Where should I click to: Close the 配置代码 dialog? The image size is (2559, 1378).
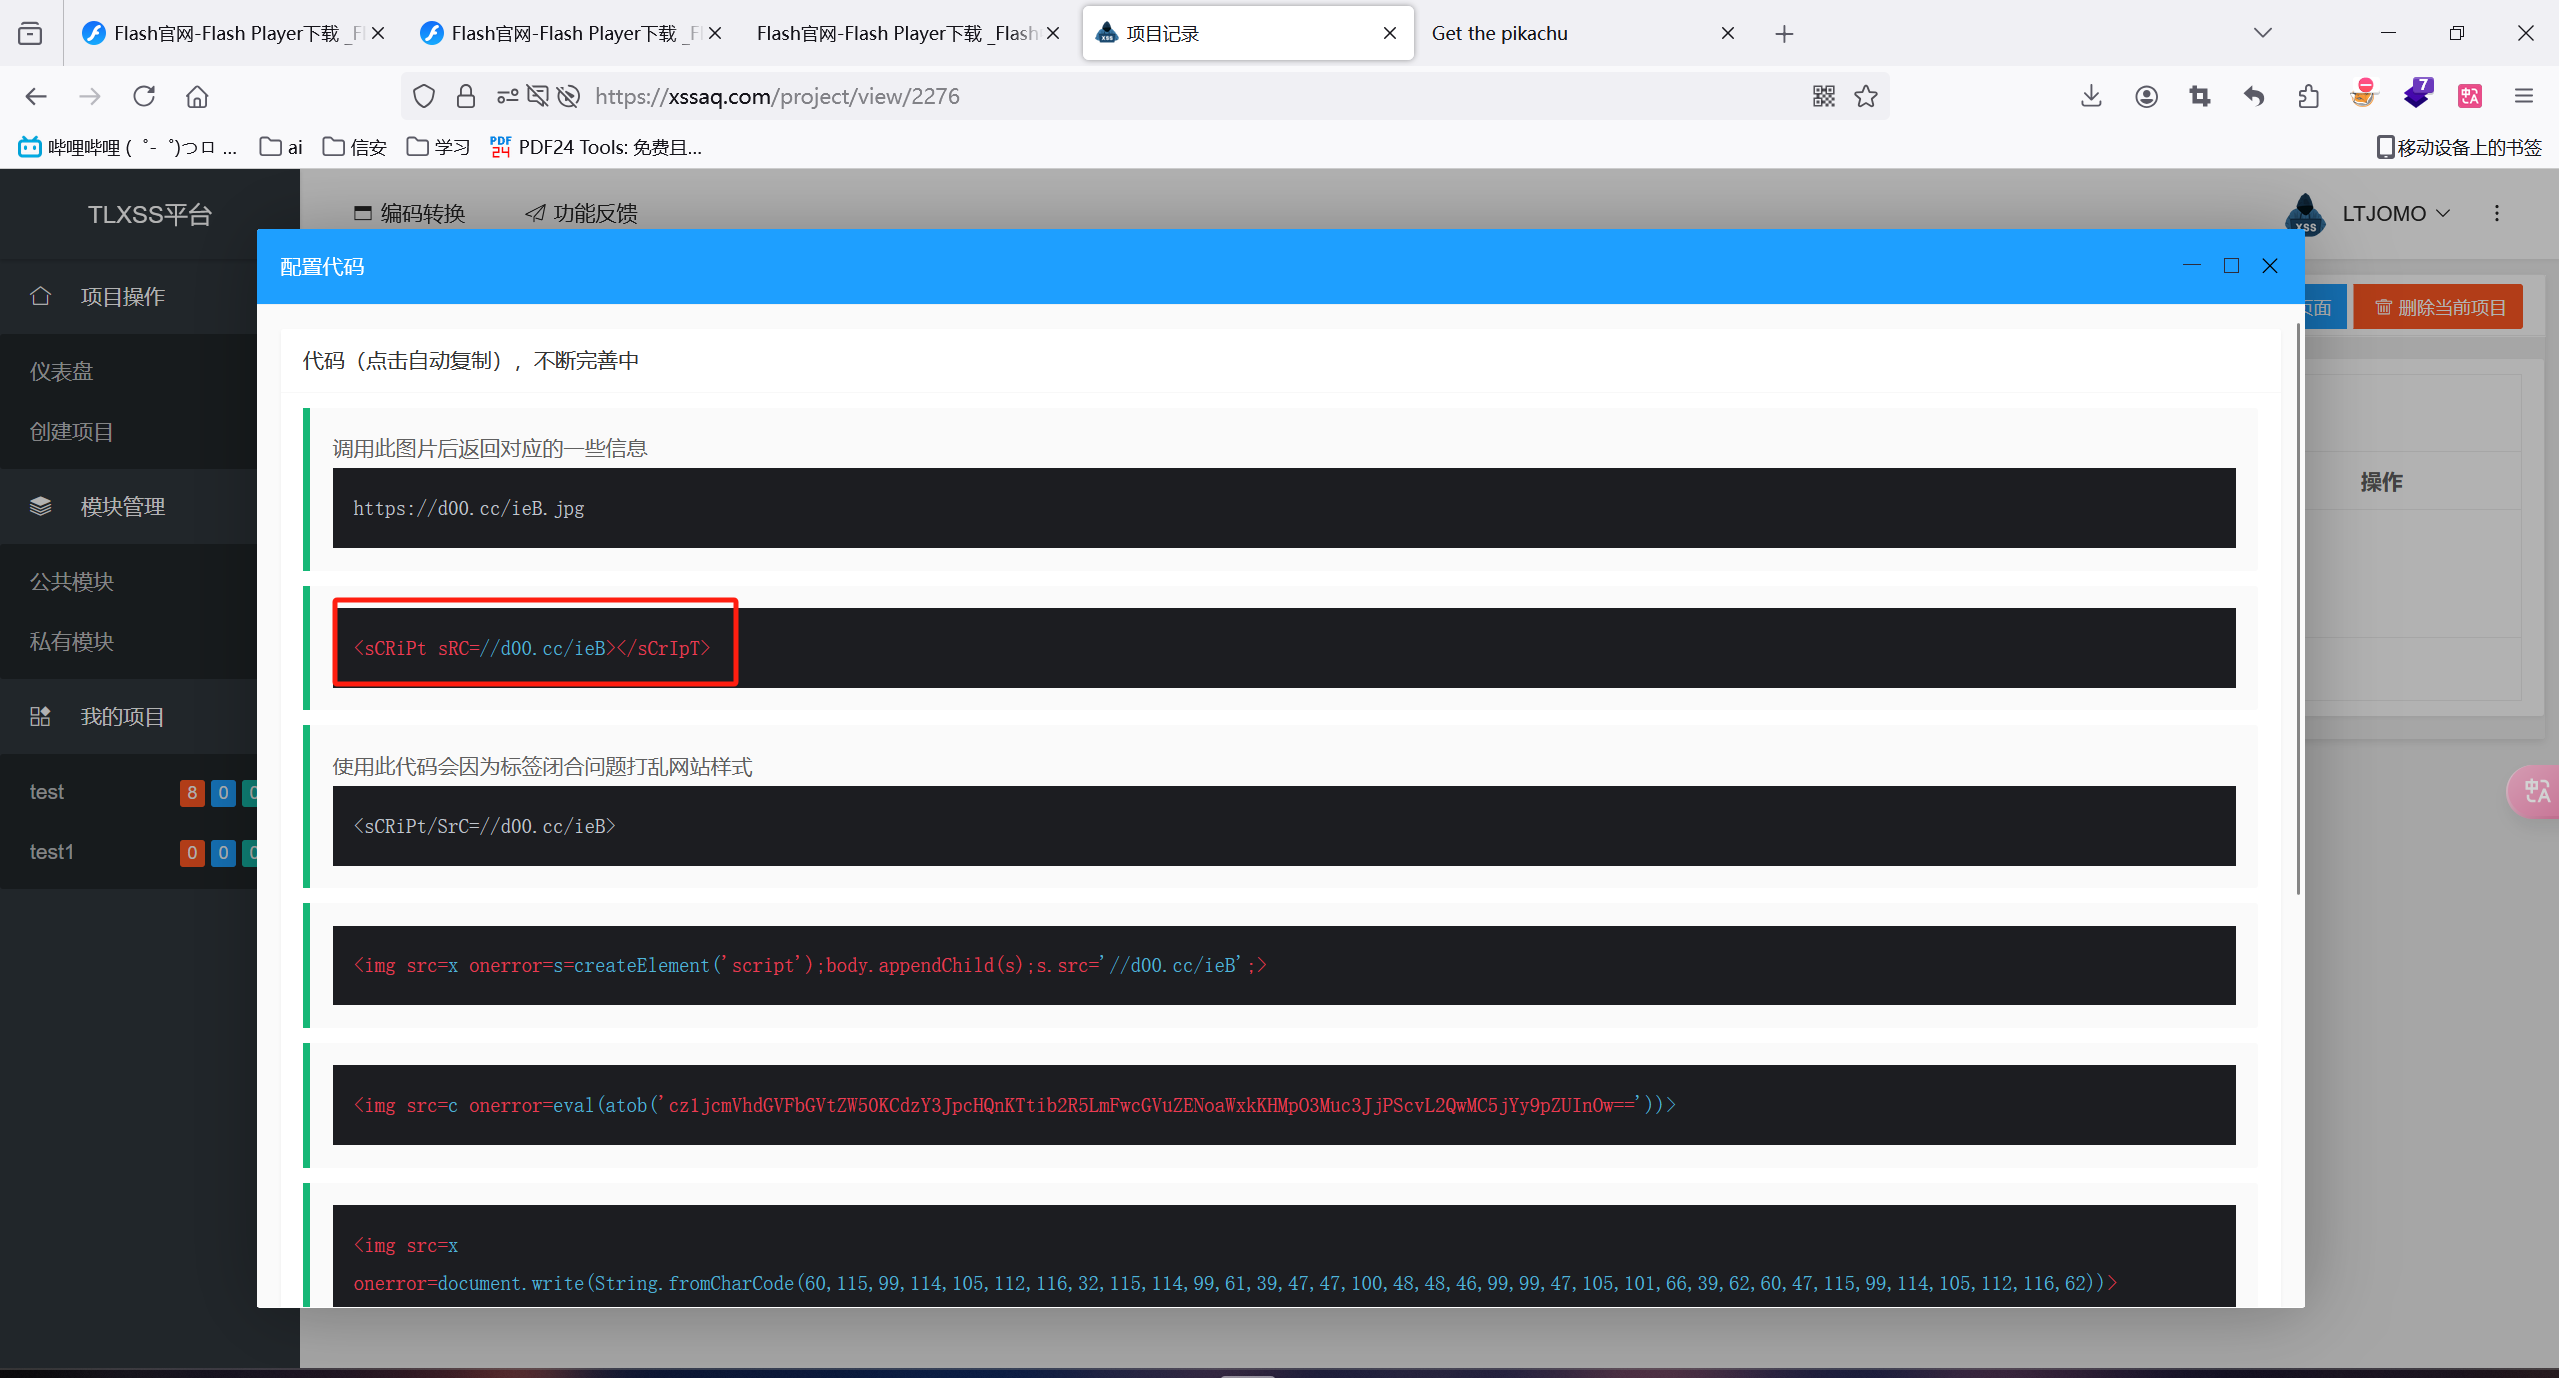(2270, 265)
